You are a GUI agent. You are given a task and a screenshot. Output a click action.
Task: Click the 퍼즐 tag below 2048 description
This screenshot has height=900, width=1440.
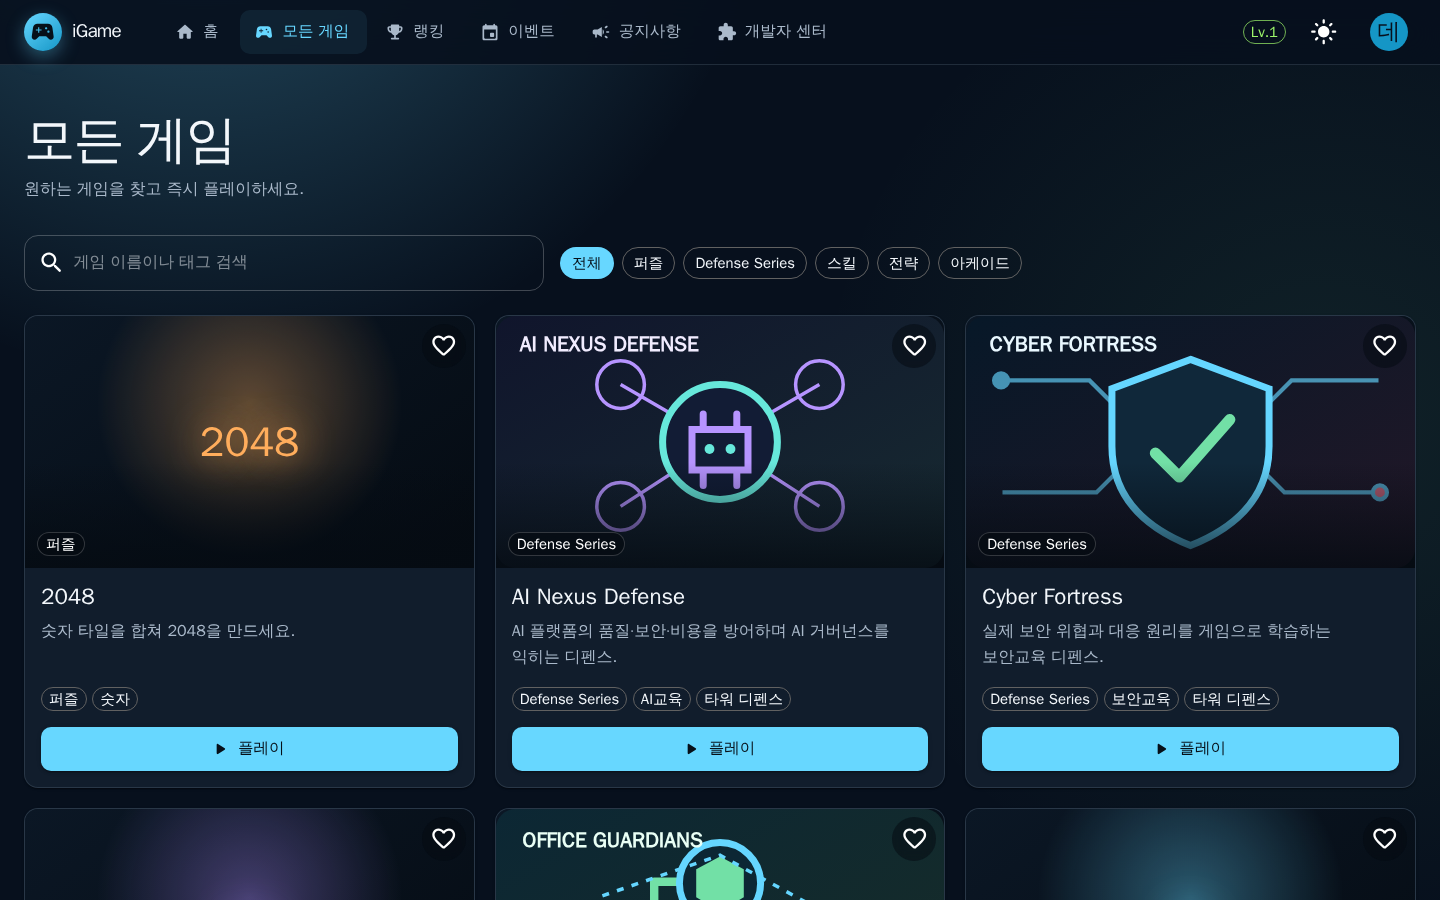pyautogui.click(x=64, y=699)
